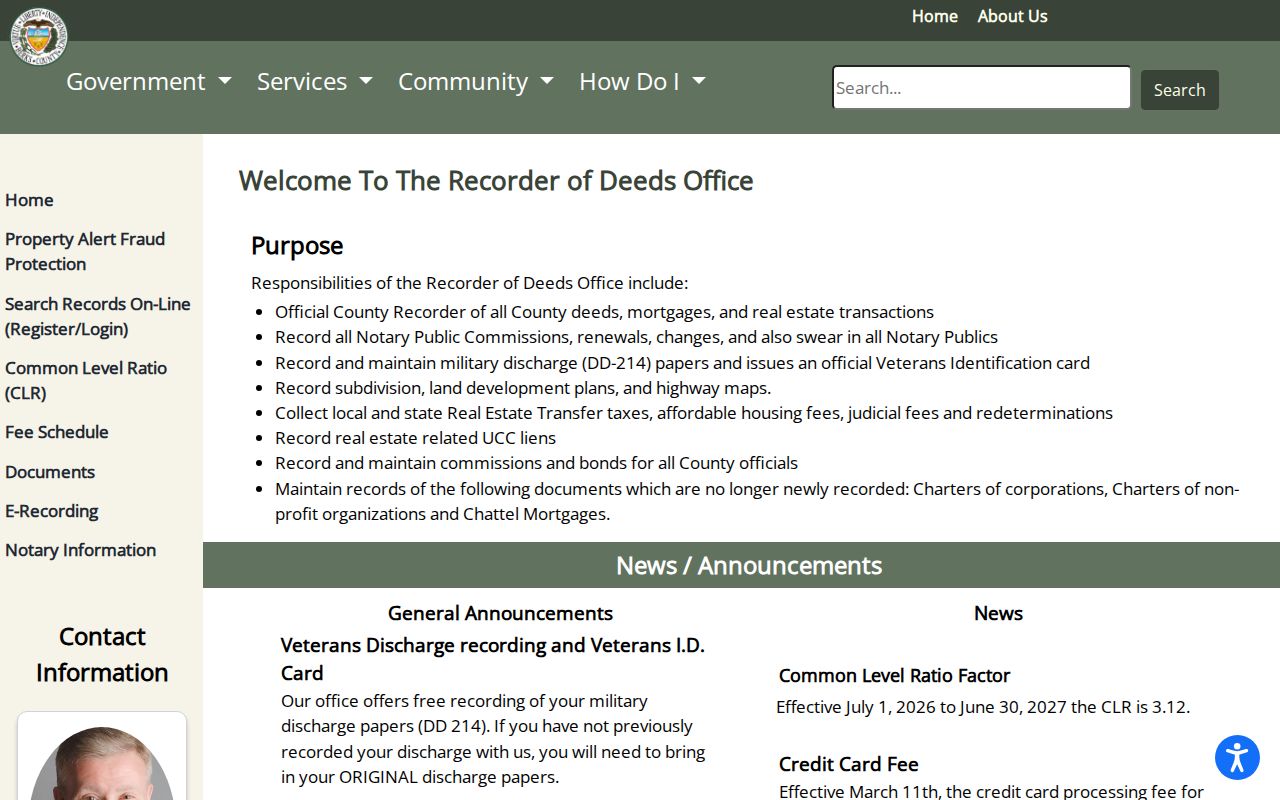Click the Purpose heading
Viewport: 1280px width, 800px height.
pyautogui.click(x=297, y=245)
